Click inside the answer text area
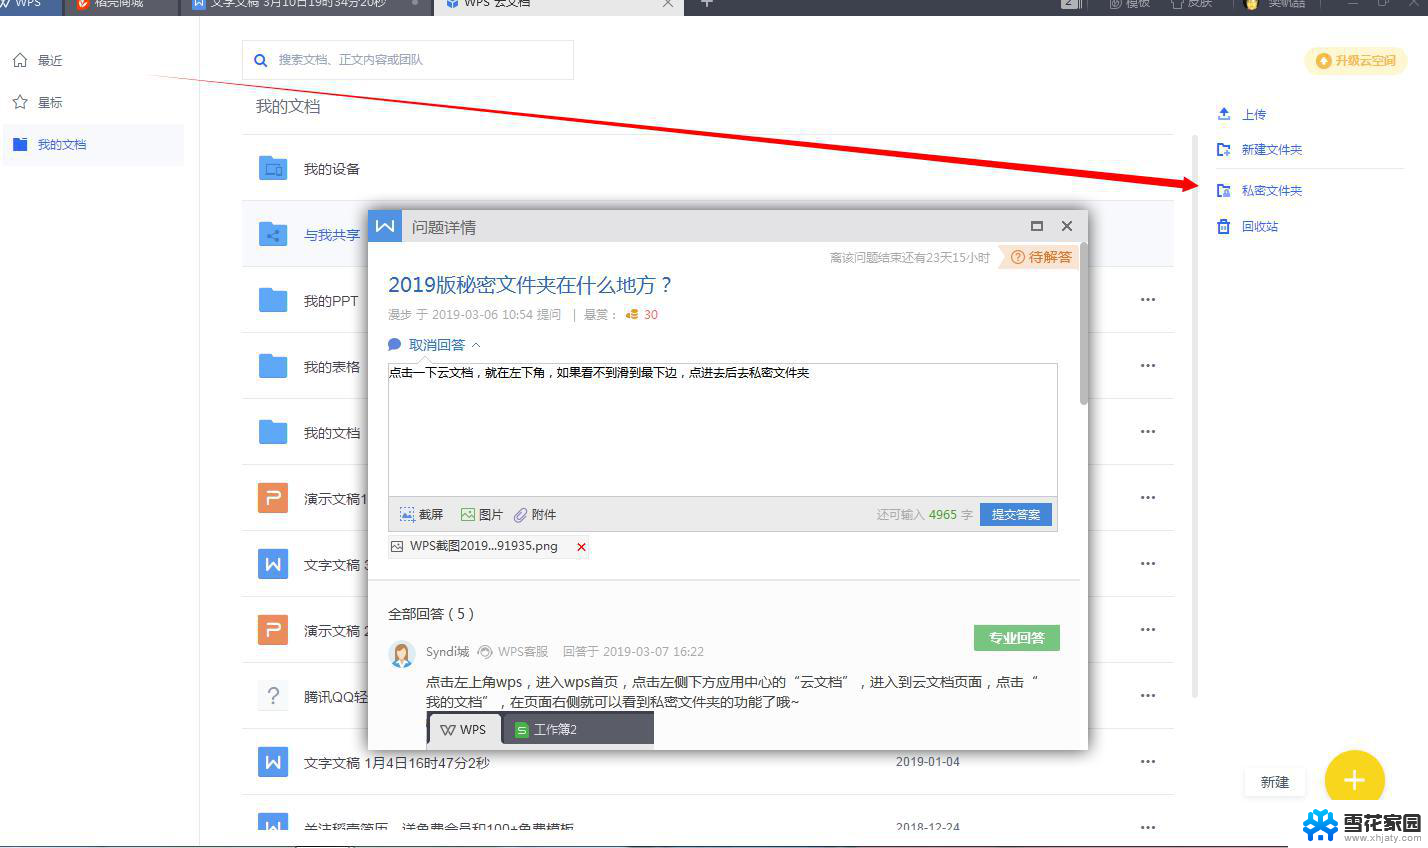The width and height of the screenshot is (1428, 848). click(722, 430)
